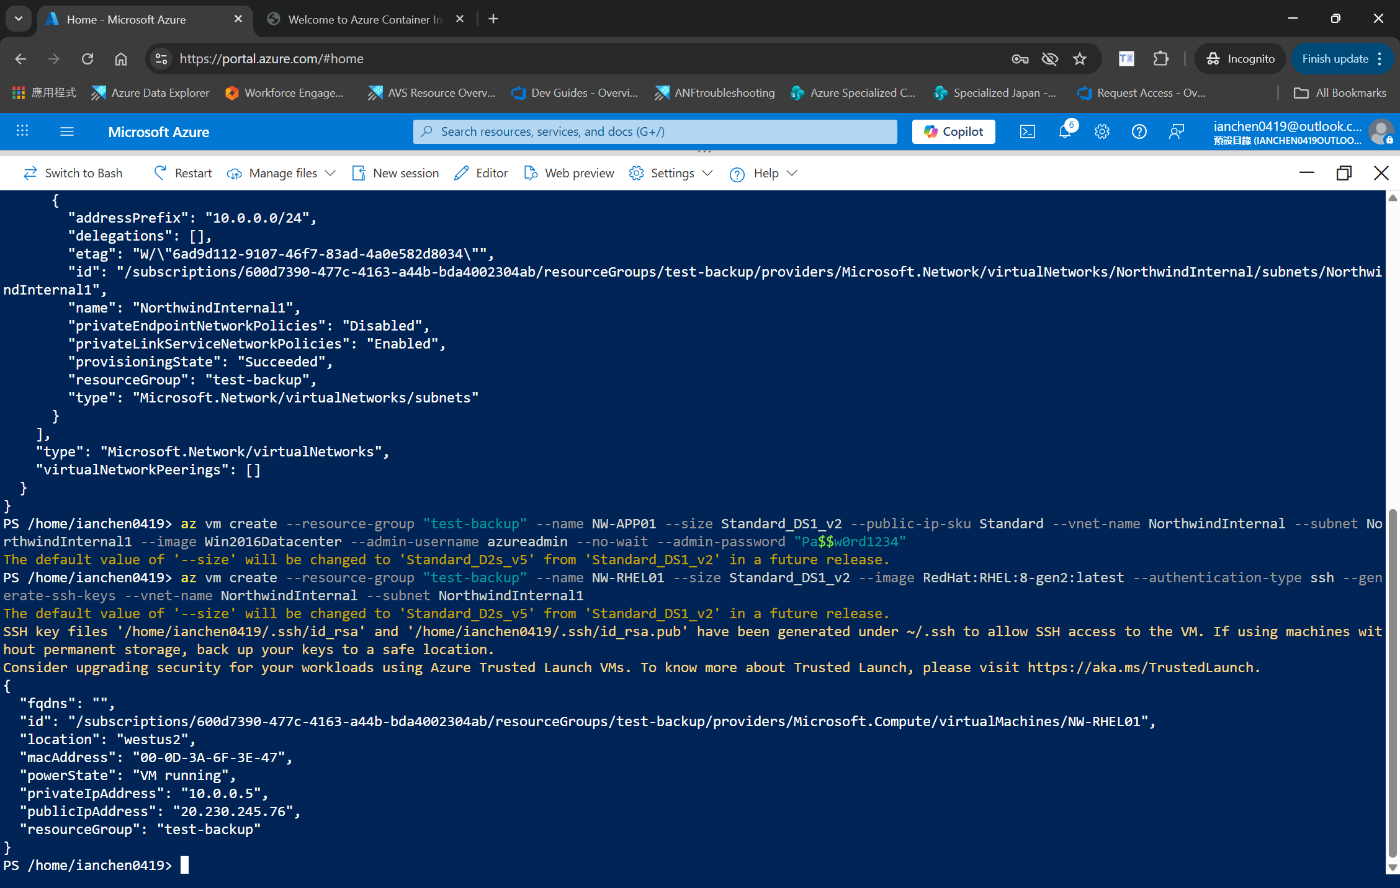Click the account avatar picture
The width and height of the screenshot is (1400, 888).
(1381, 131)
